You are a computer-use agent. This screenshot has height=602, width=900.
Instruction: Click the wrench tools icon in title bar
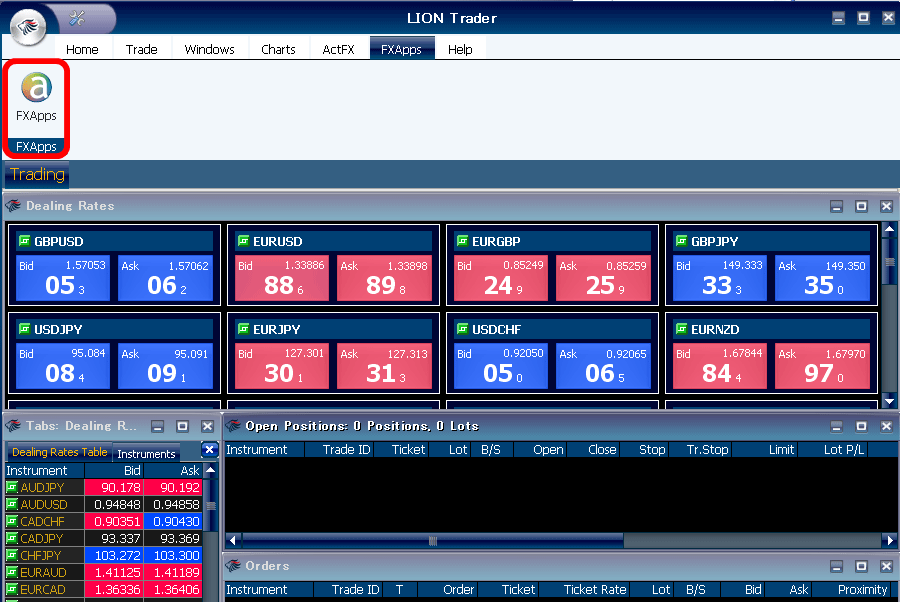tap(78, 19)
